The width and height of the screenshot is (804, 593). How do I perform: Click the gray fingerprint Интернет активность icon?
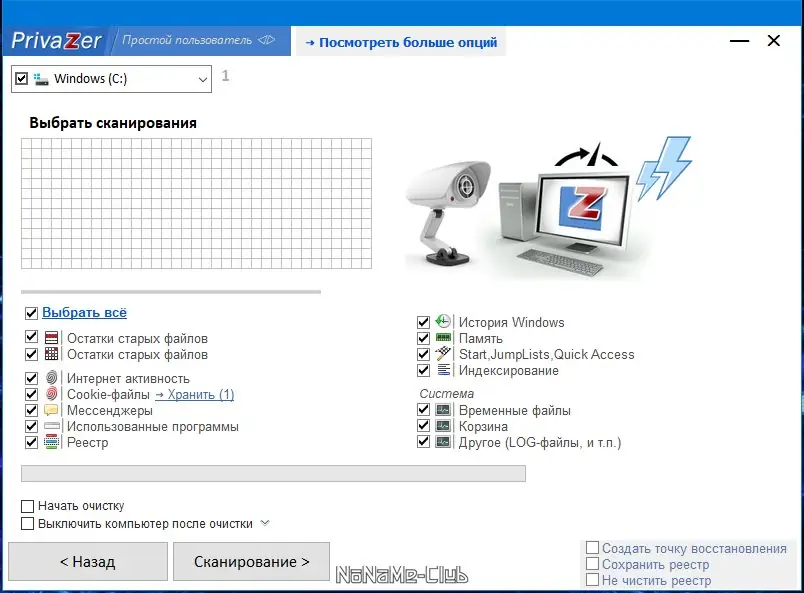[x=51, y=378]
